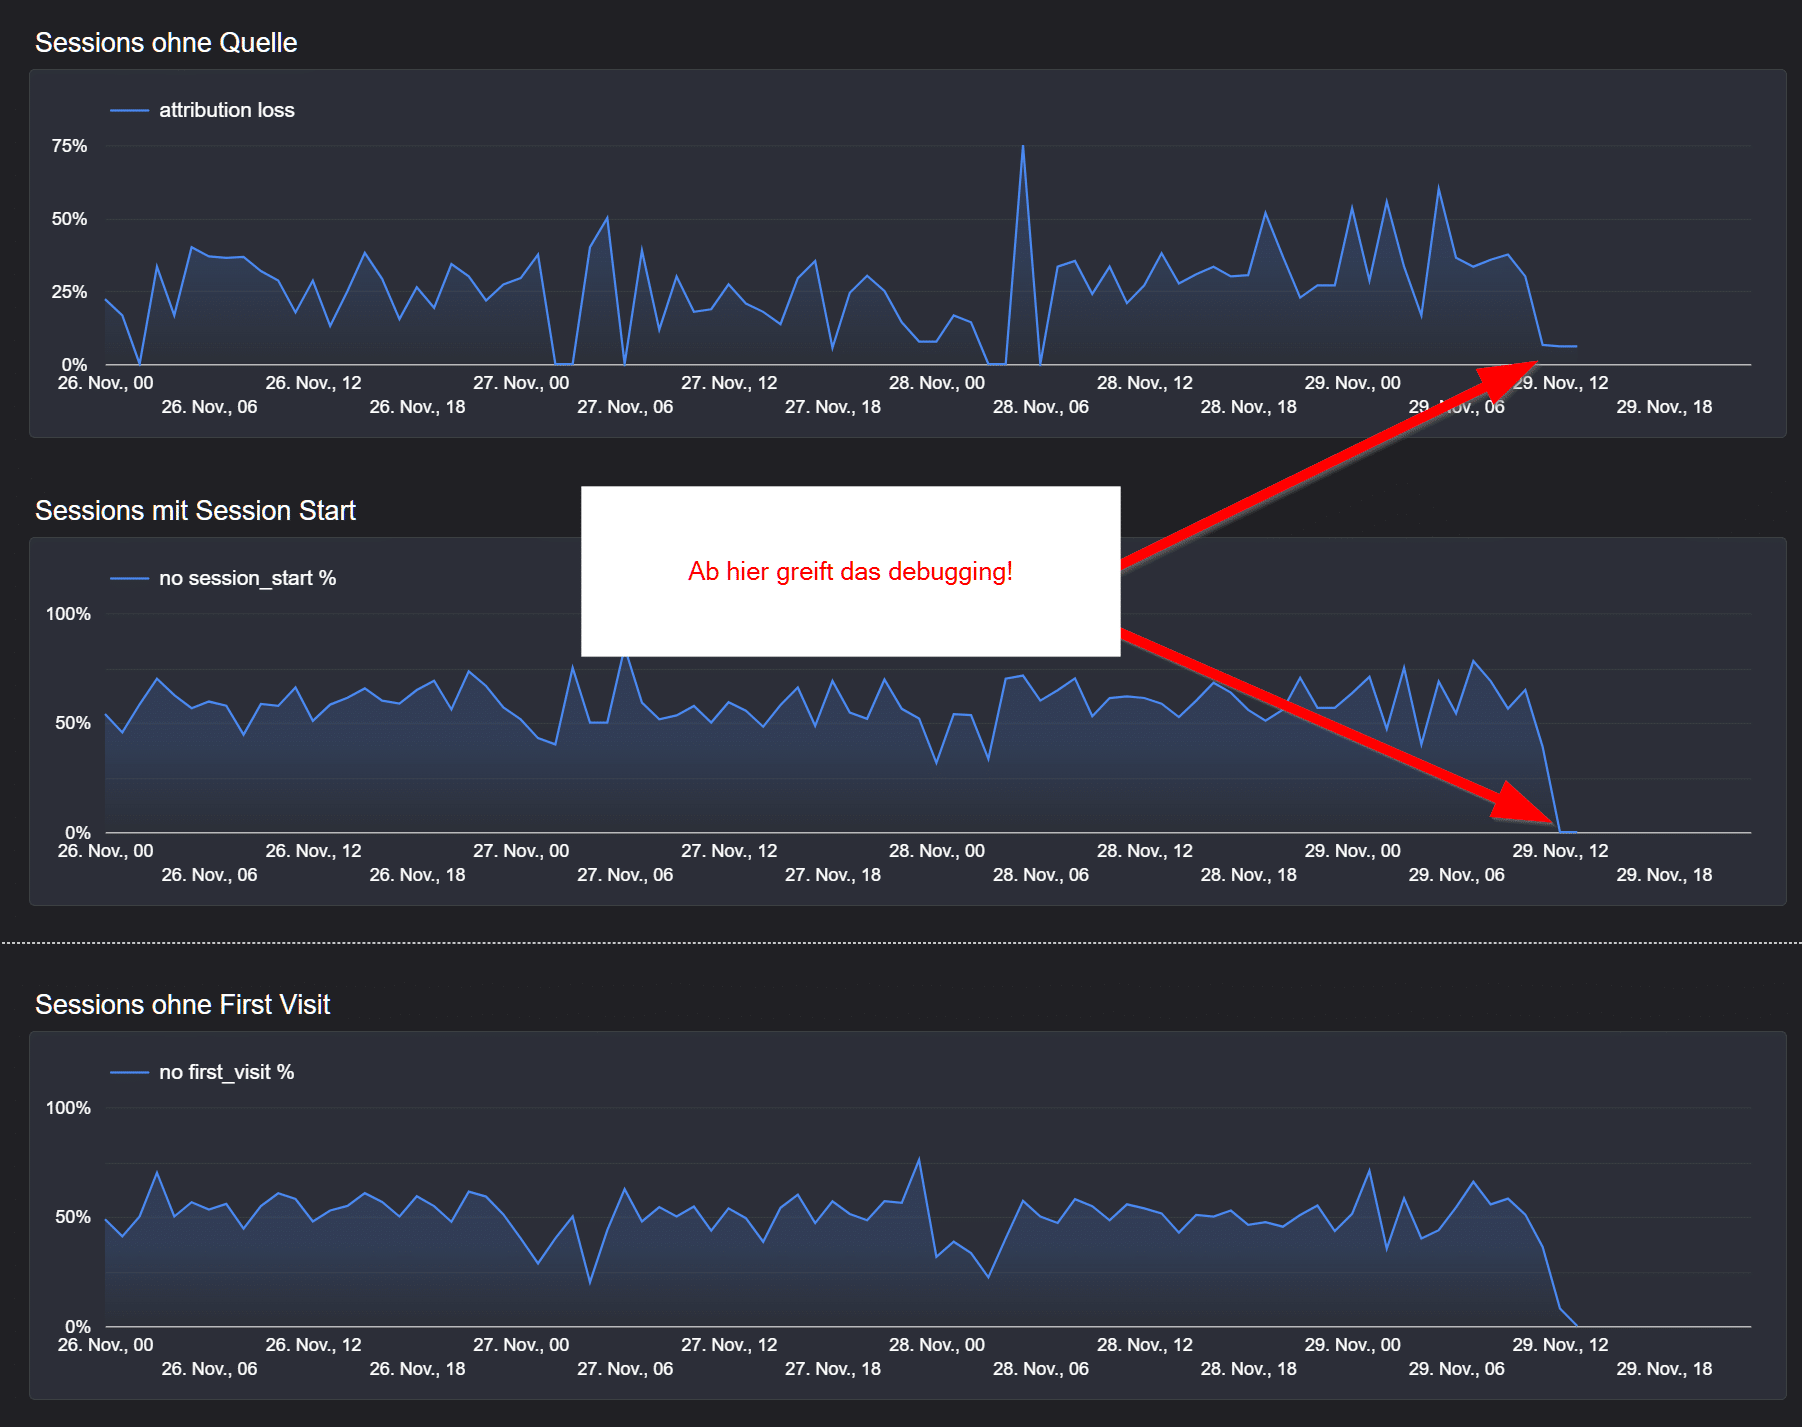Click the 'no first_visit %' legend entry
This screenshot has height=1427, width=1802.
(x=226, y=1072)
